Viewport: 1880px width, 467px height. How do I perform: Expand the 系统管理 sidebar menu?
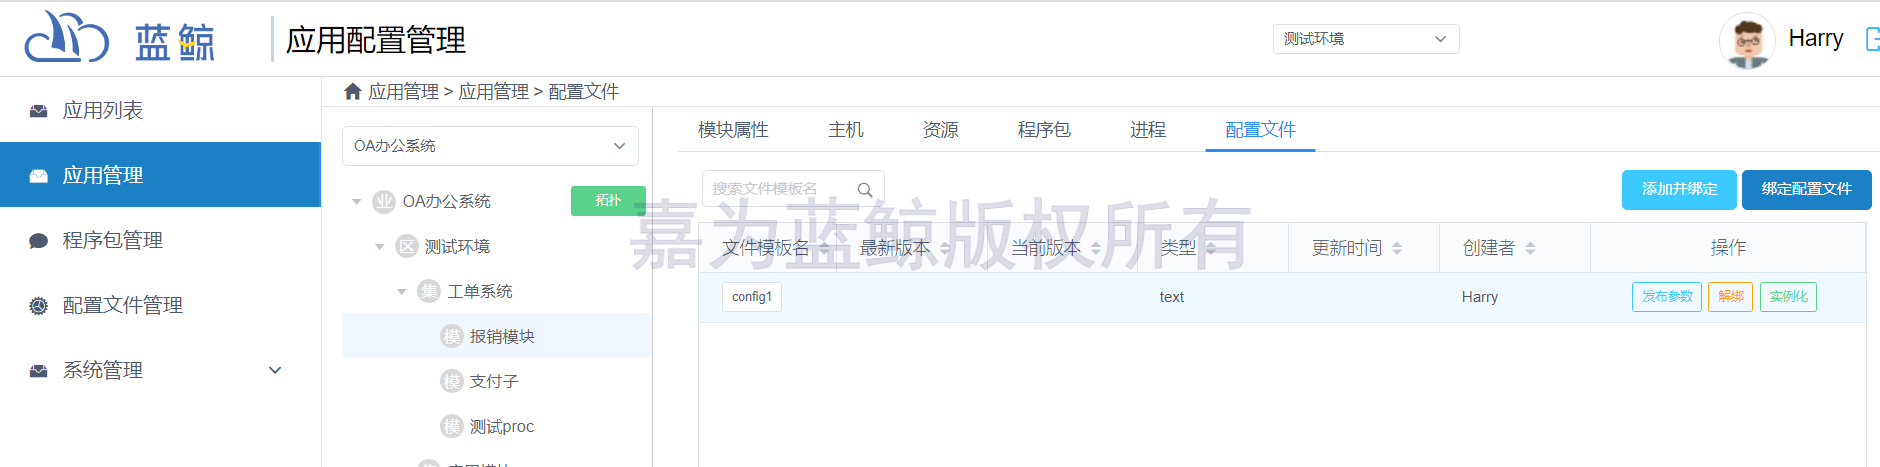point(275,371)
